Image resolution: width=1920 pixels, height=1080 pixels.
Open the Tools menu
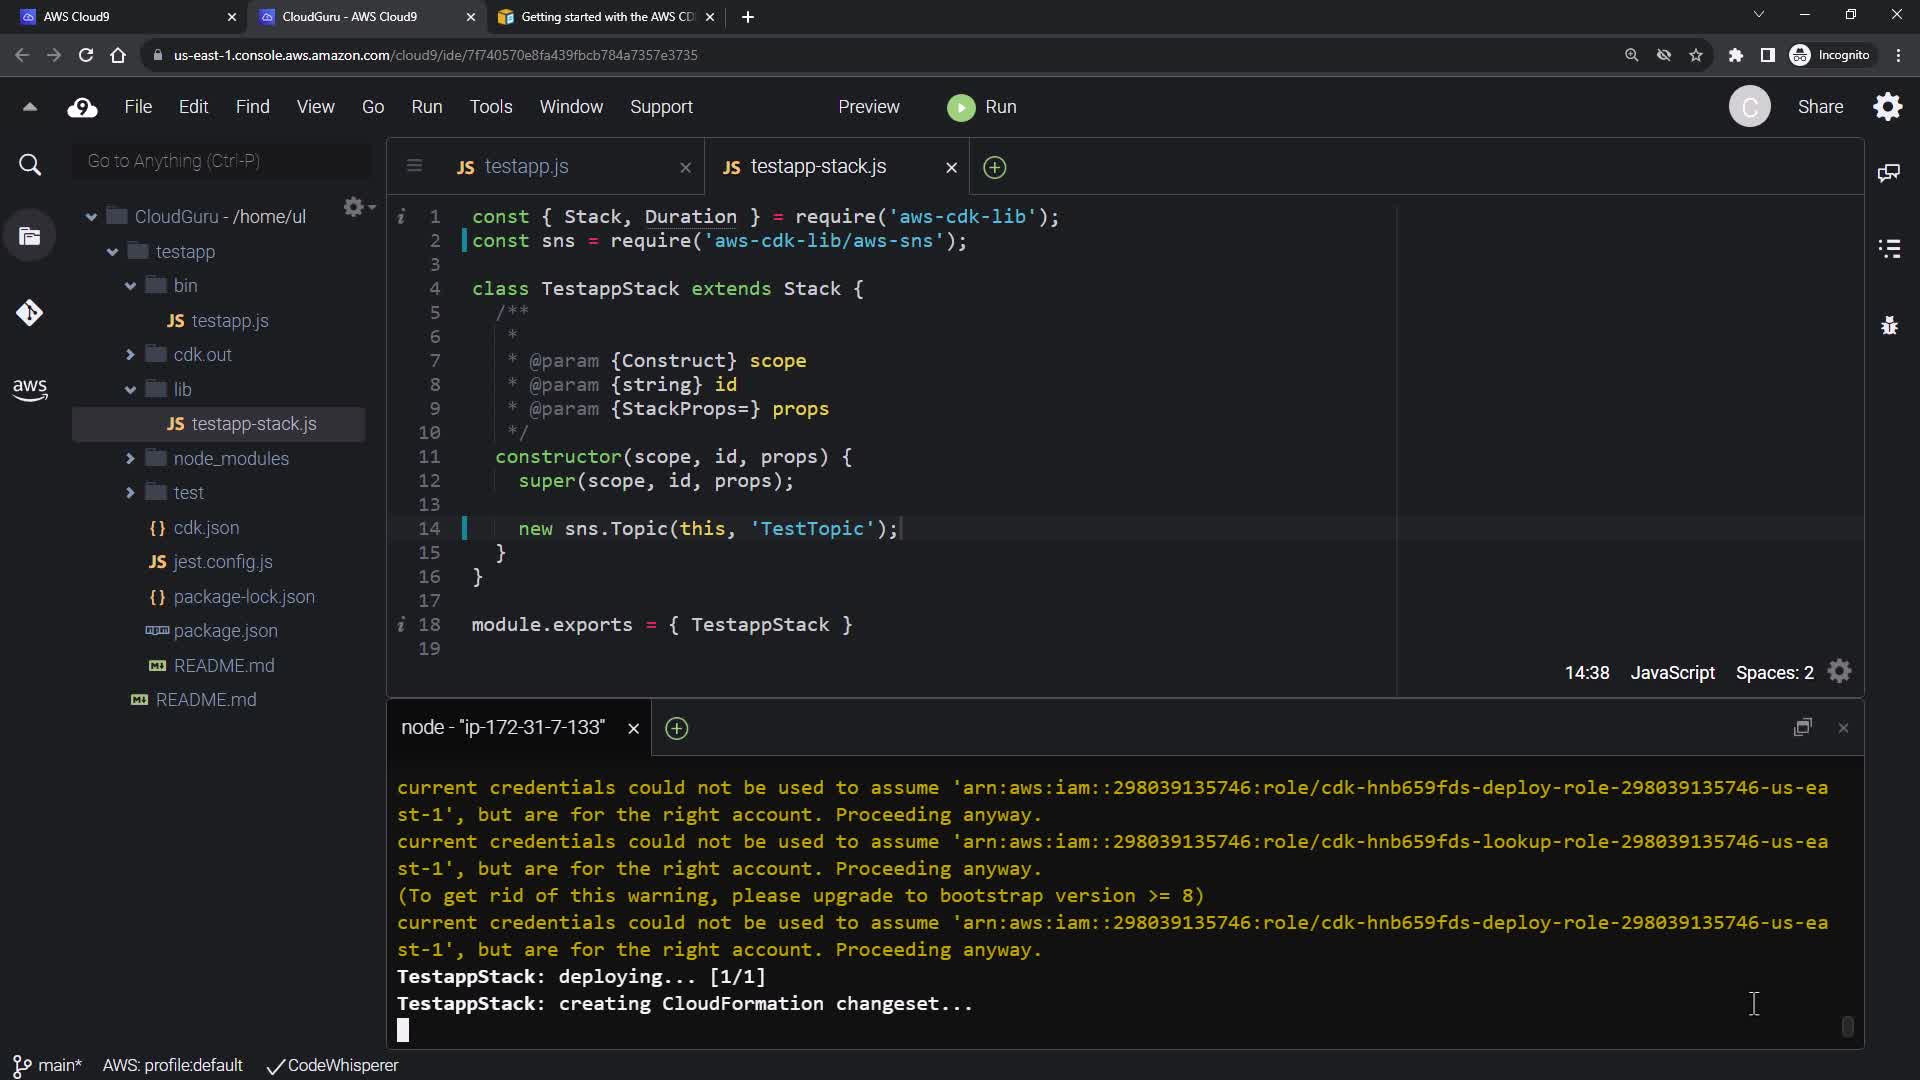(x=491, y=107)
